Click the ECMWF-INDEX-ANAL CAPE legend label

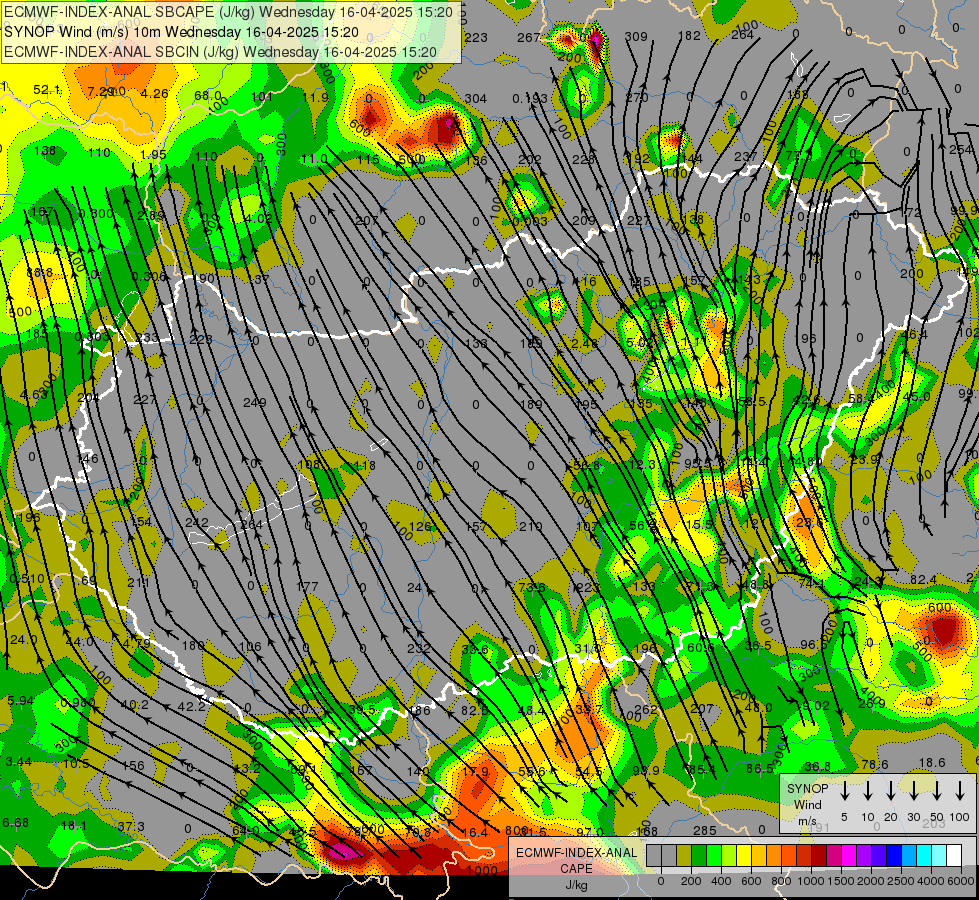pos(576,861)
